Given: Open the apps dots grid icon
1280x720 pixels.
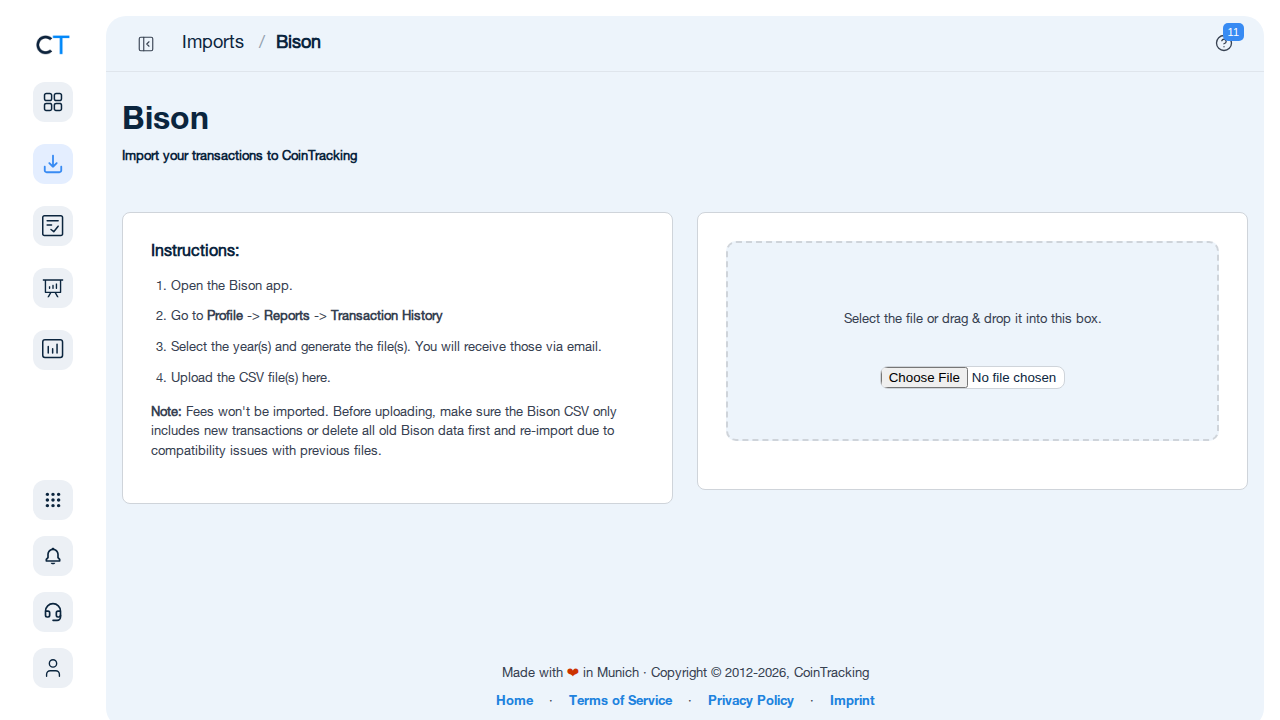Looking at the screenshot, I should click(53, 500).
